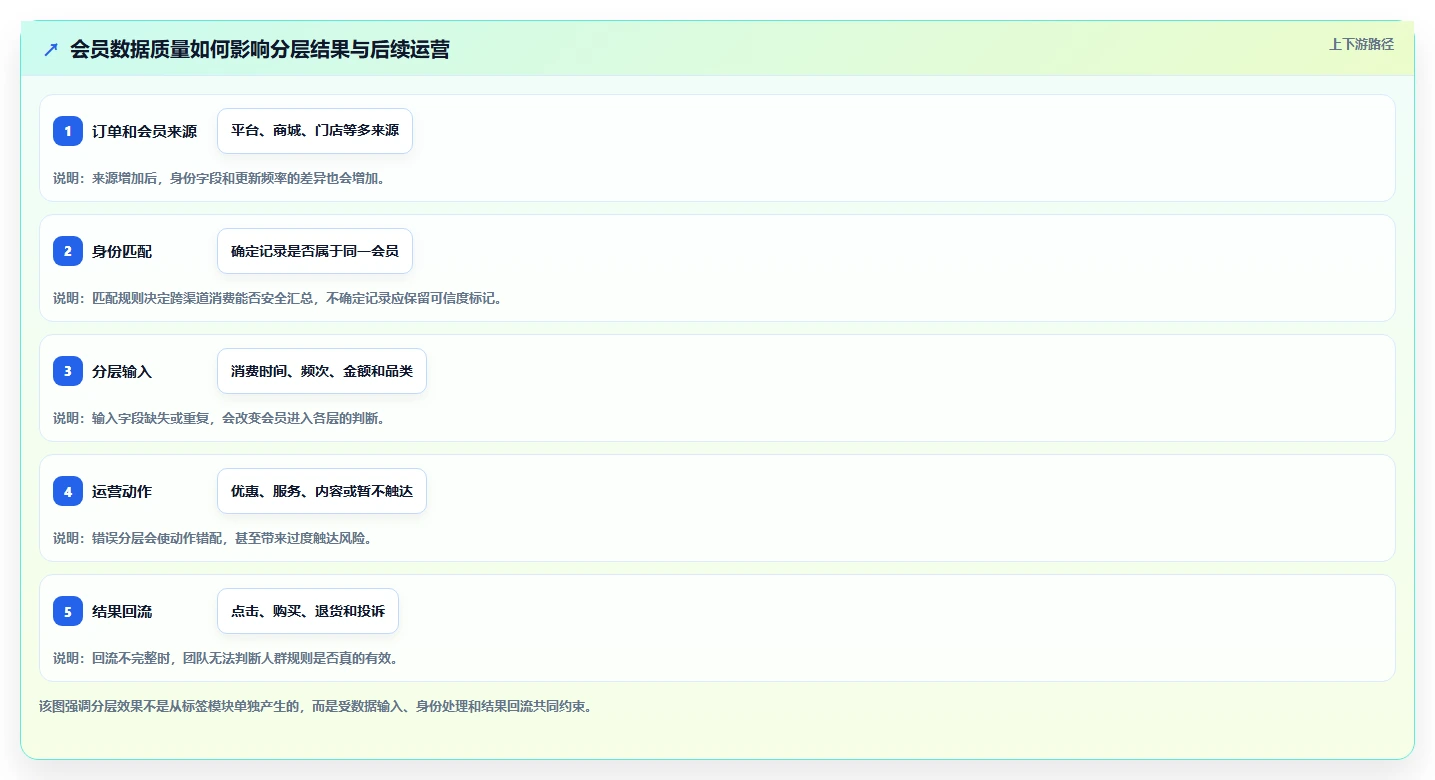Select step badge number 3
The width and height of the screenshot is (1435, 780).
pos(68,371)
